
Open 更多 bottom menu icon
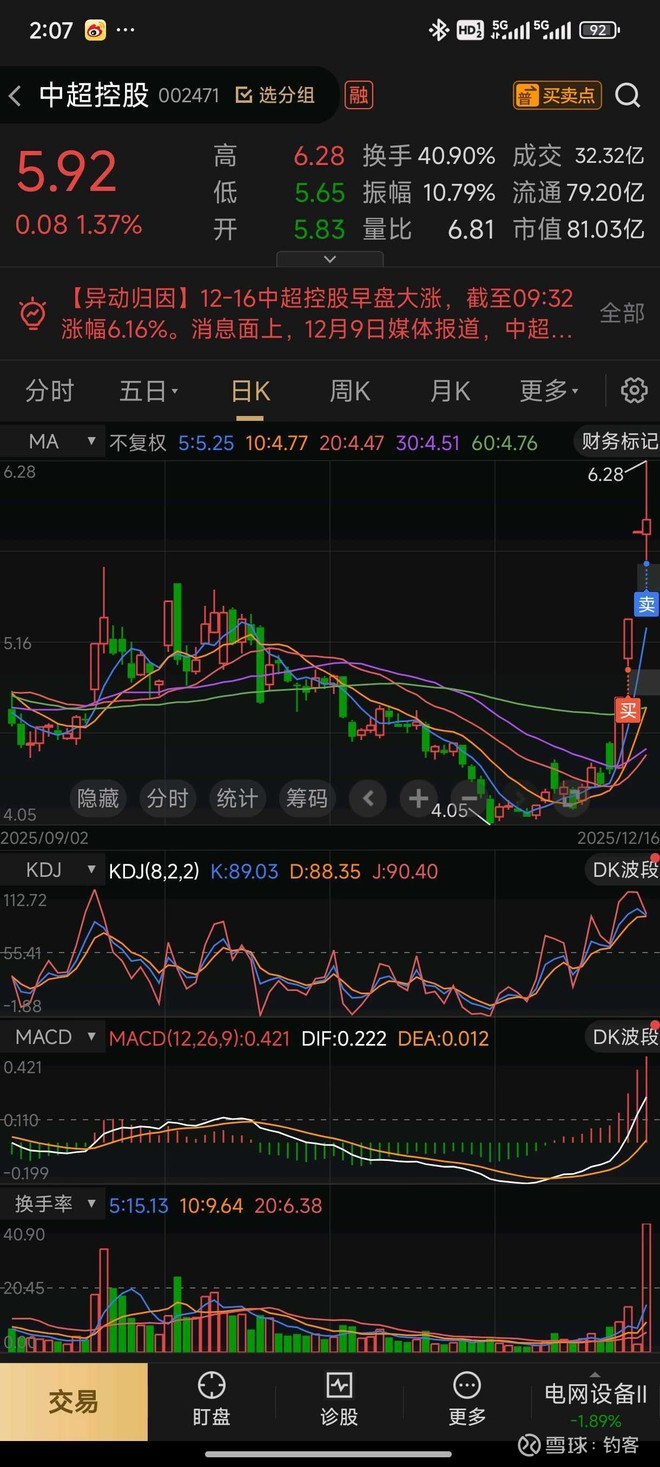coord(467,1399)
